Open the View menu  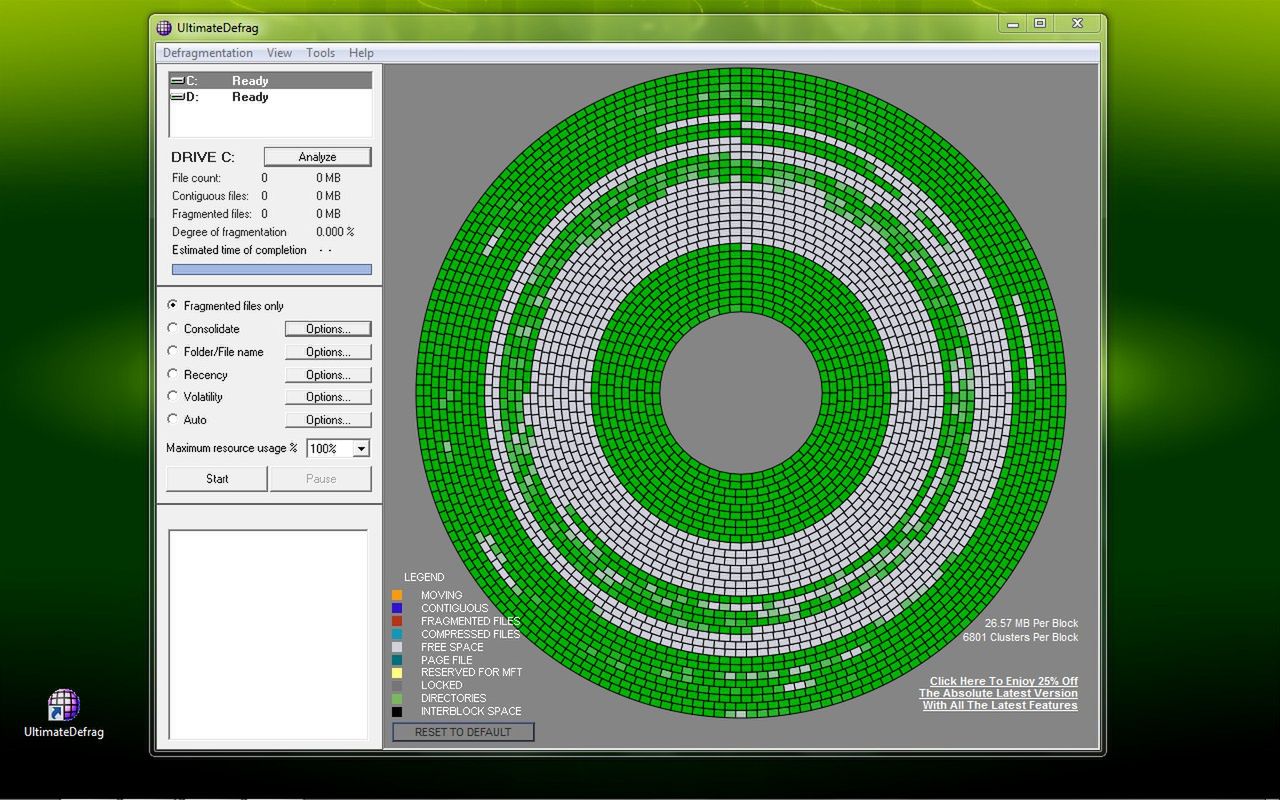pos(279,53)
